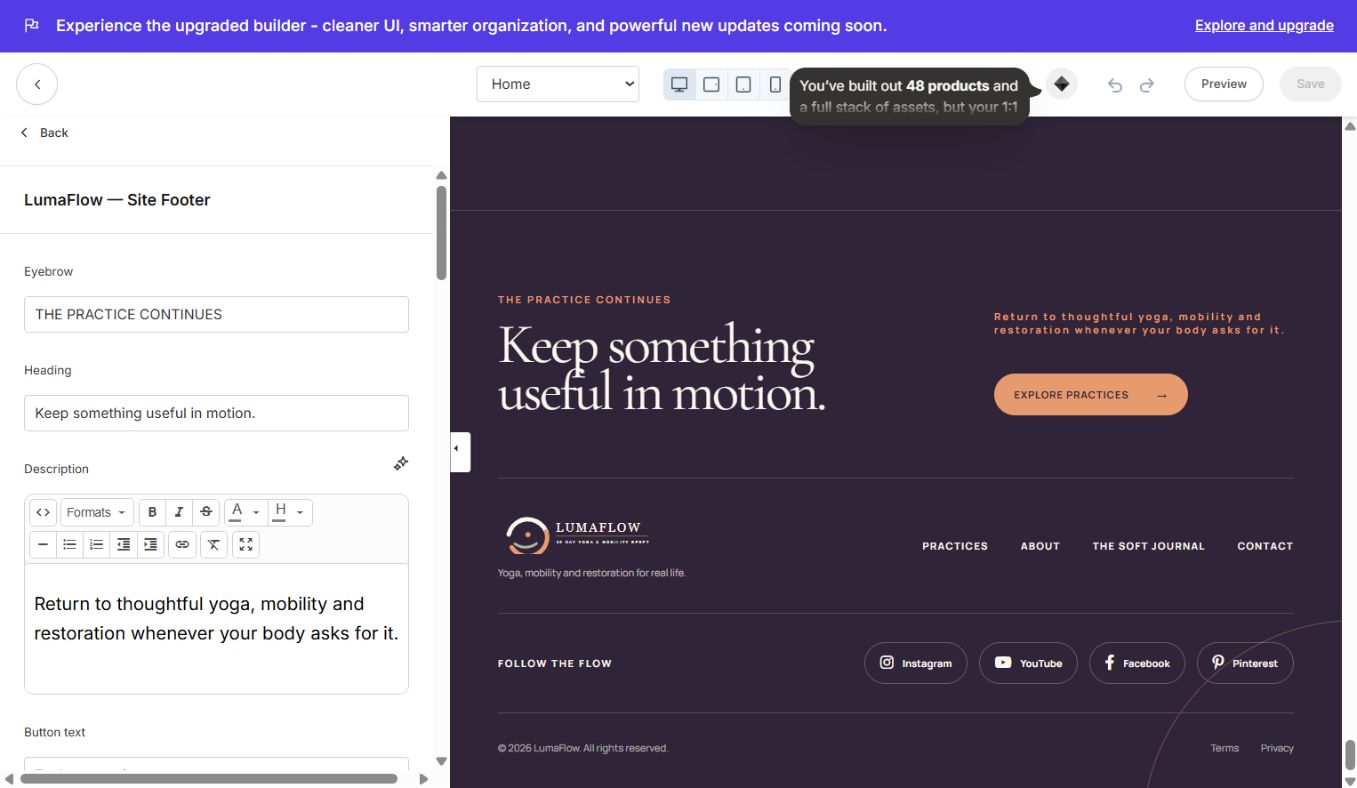
Task: Click the assistant tooltip about 48 products
Action: [x=909, y=96]
